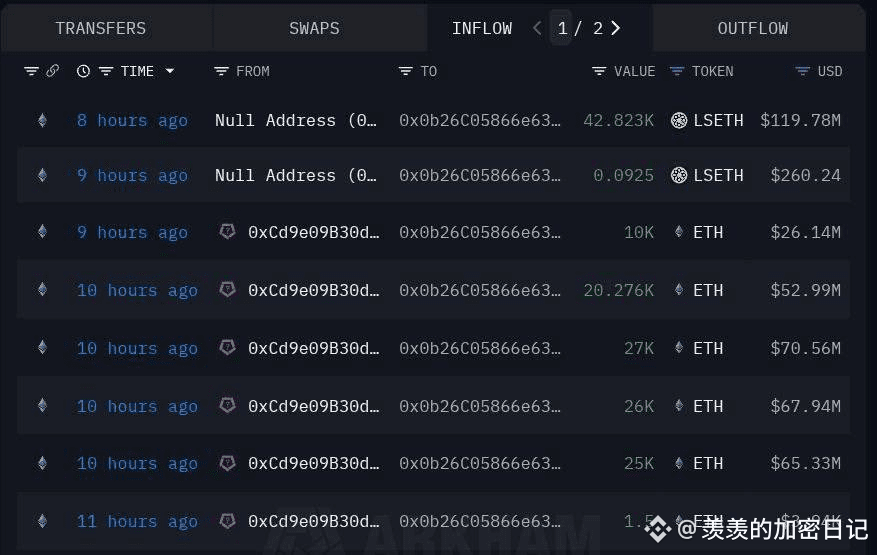Click recipient 0x0b26C05866e63 in $26.14M row
Screen dimensions: 877x555
[x=480, y=232]
